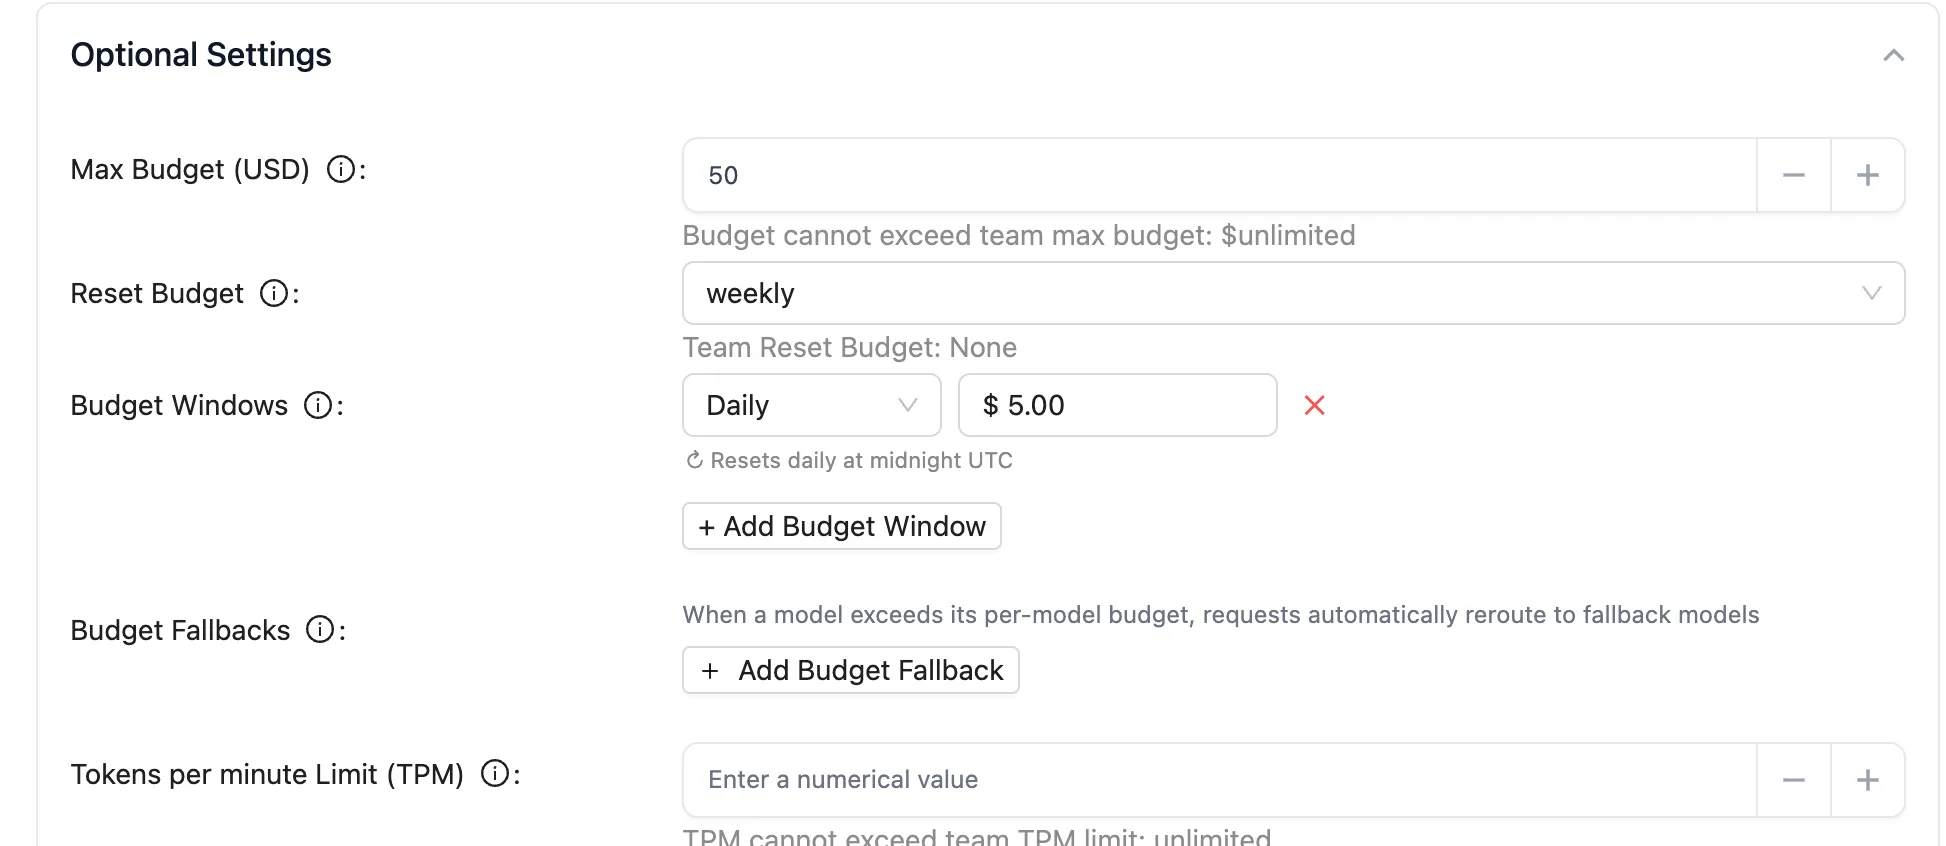Increase Max Budget with plus stepper

click(1867, 175)
